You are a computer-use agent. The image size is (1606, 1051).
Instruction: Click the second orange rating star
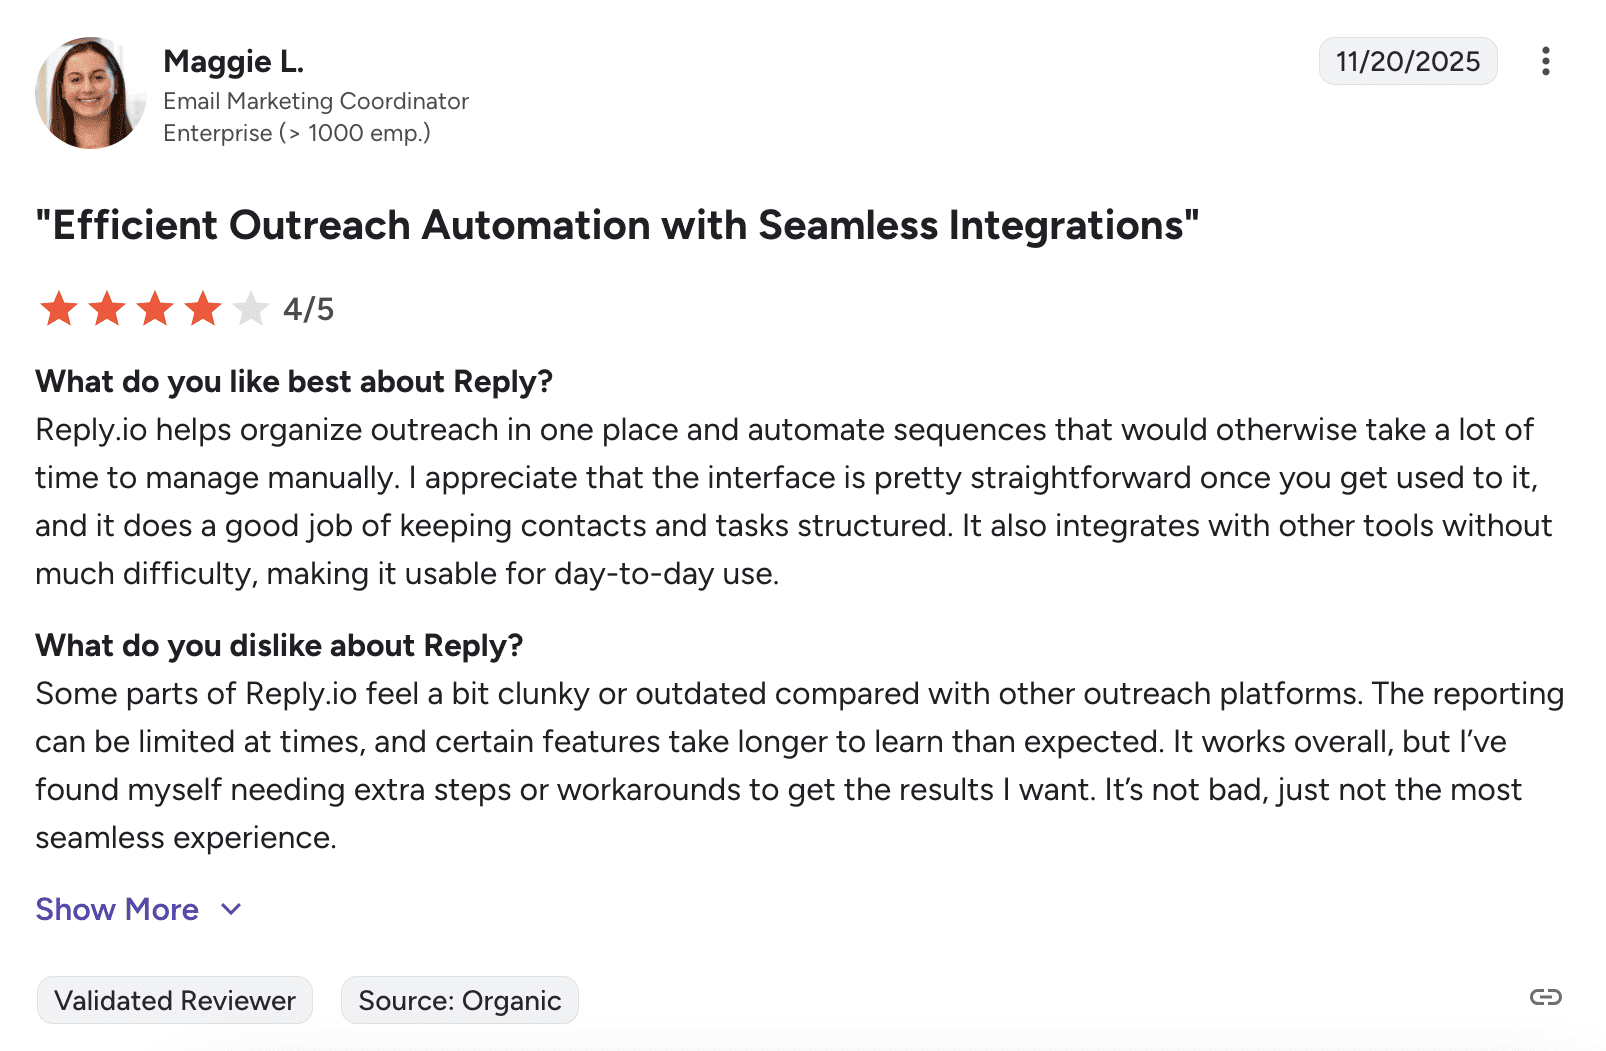point(107,309)
